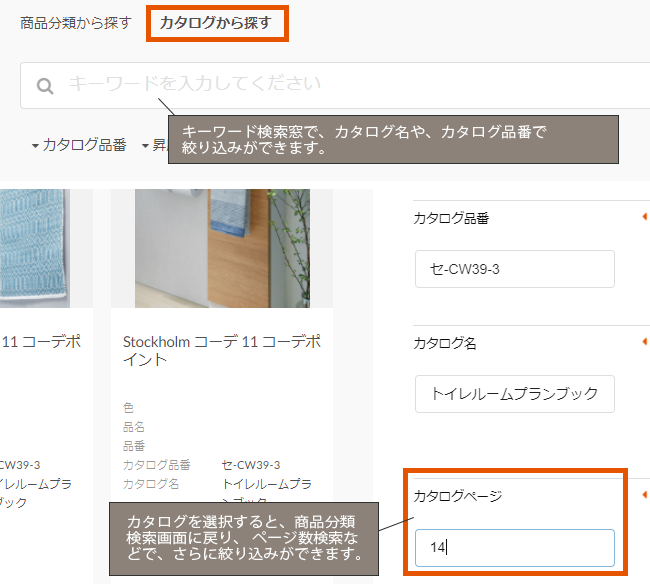
Task: Click the left product's 11 コーデポ title
Action: pyautogui.click(x=40, y=341)
